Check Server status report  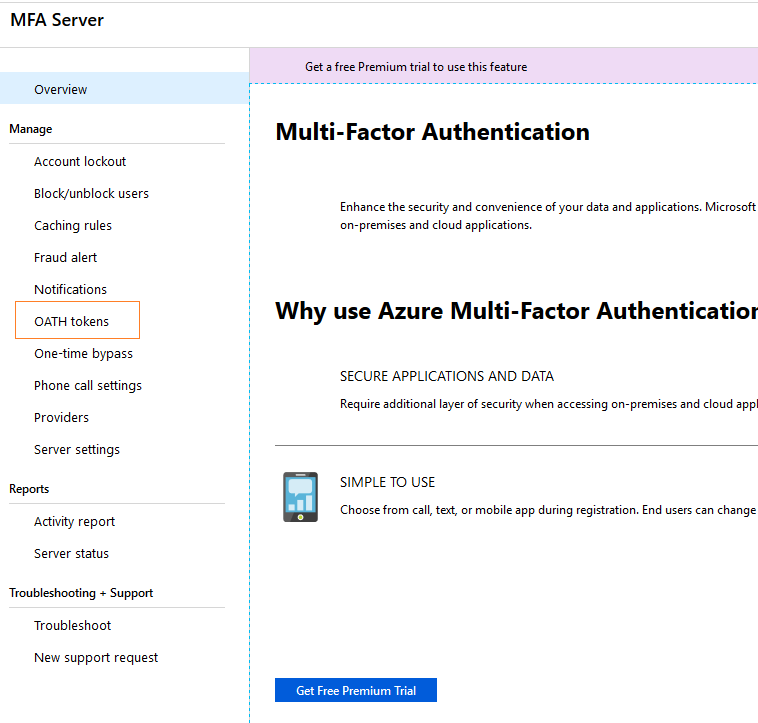(x=72, y=553)
